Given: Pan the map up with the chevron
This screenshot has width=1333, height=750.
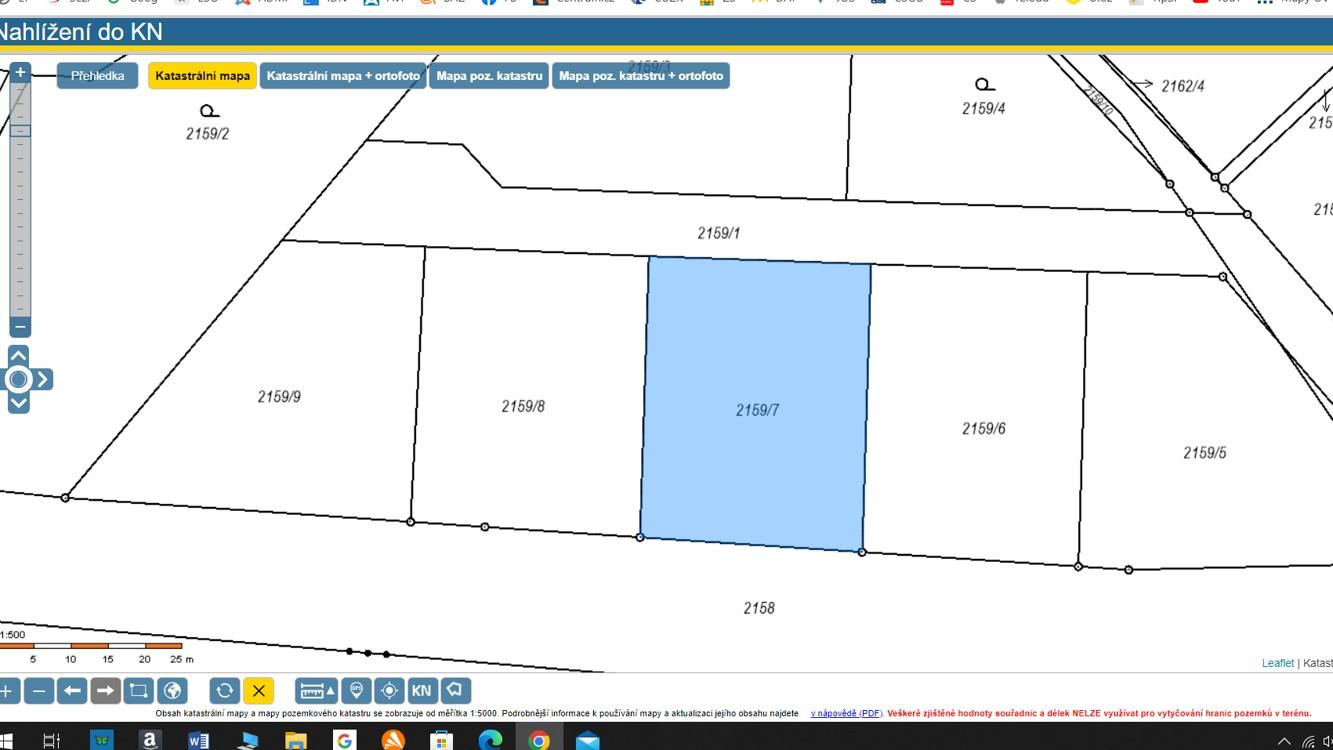Looking at the screenshot, I should click(18, 356).
